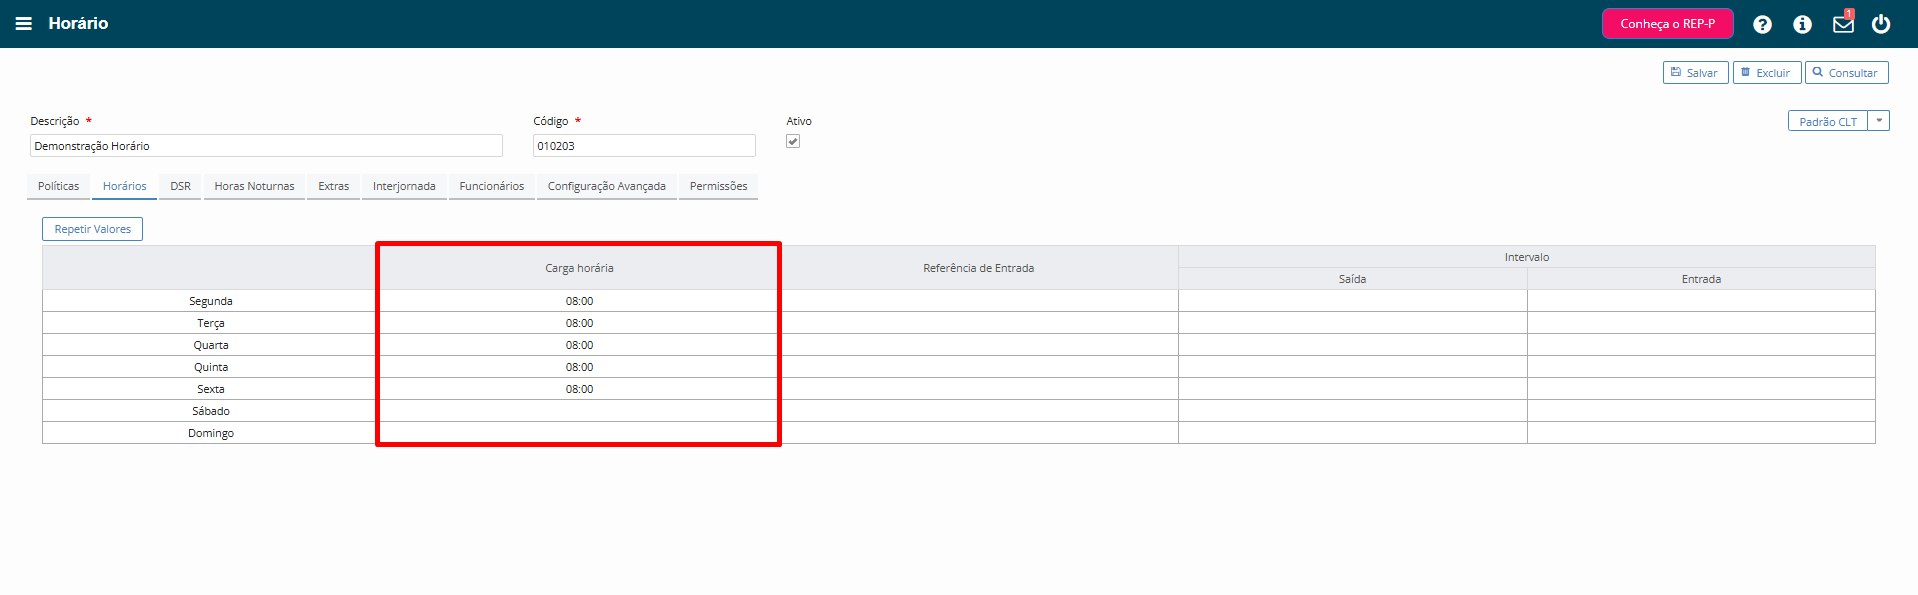Click the Domingo carga horária cell
1918x595 pixels.
579,433
